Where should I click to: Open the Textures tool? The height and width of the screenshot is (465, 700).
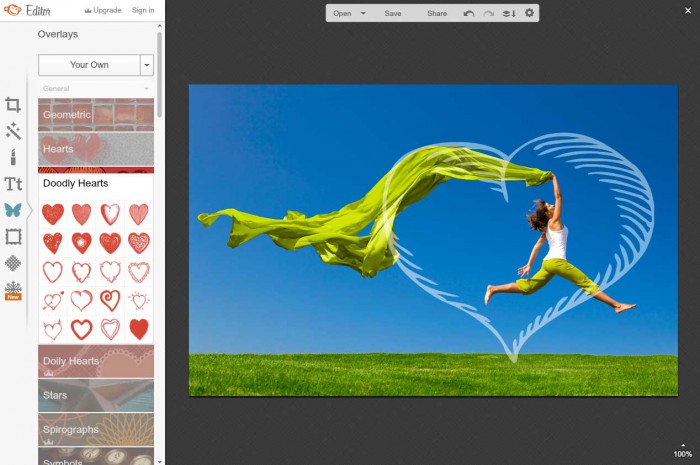13,263
